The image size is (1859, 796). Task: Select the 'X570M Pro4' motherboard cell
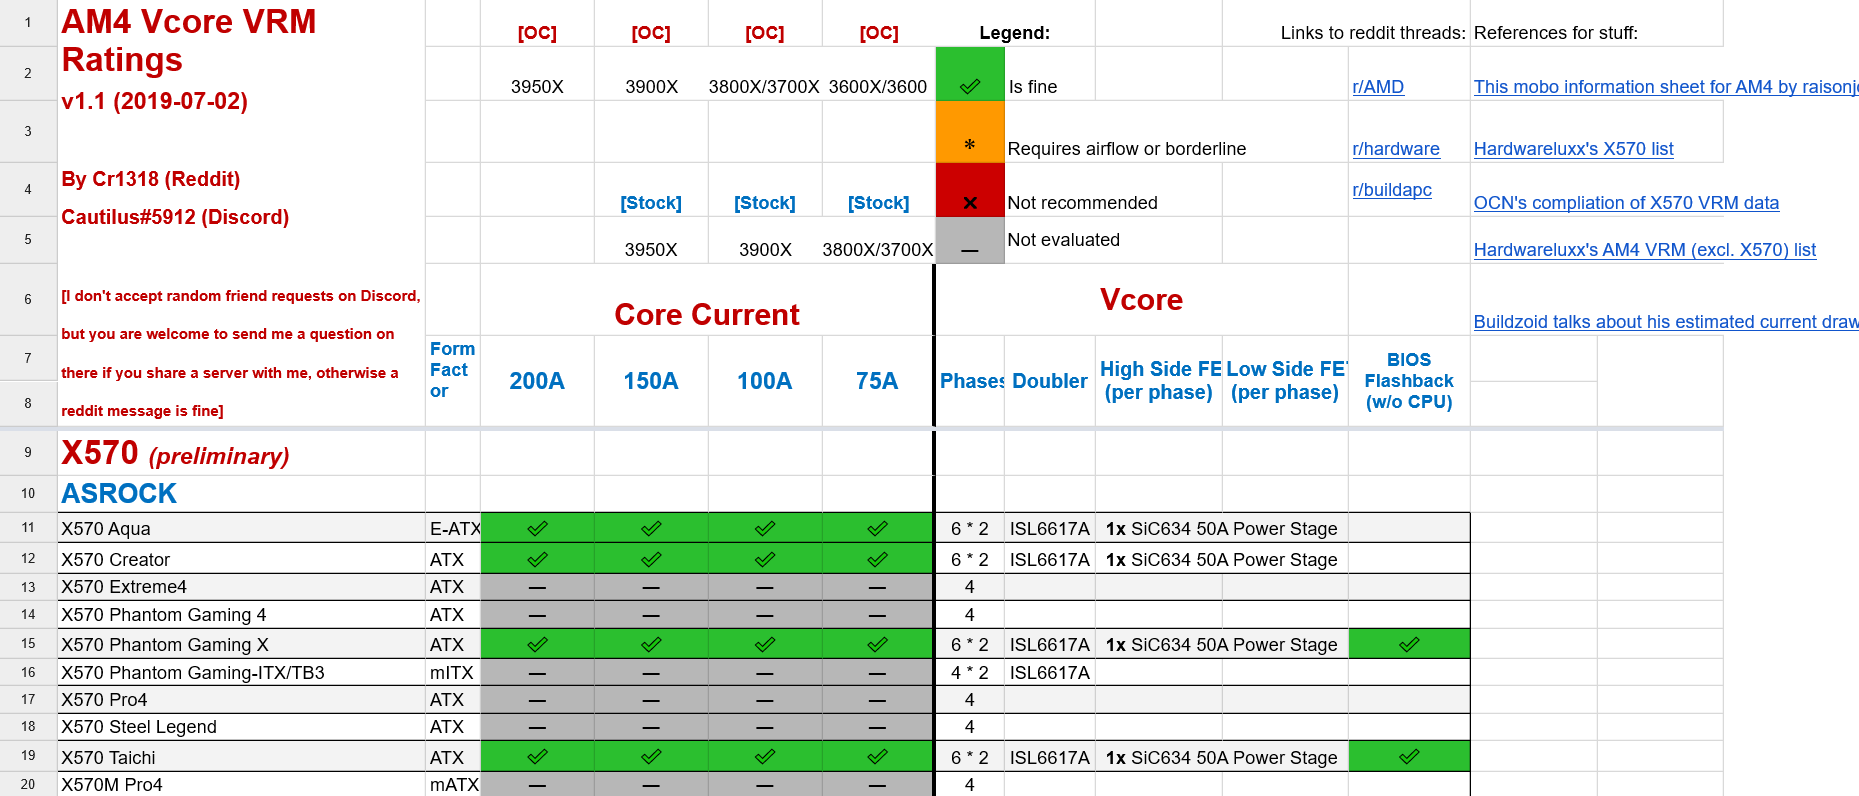click(x=241, y=785)
